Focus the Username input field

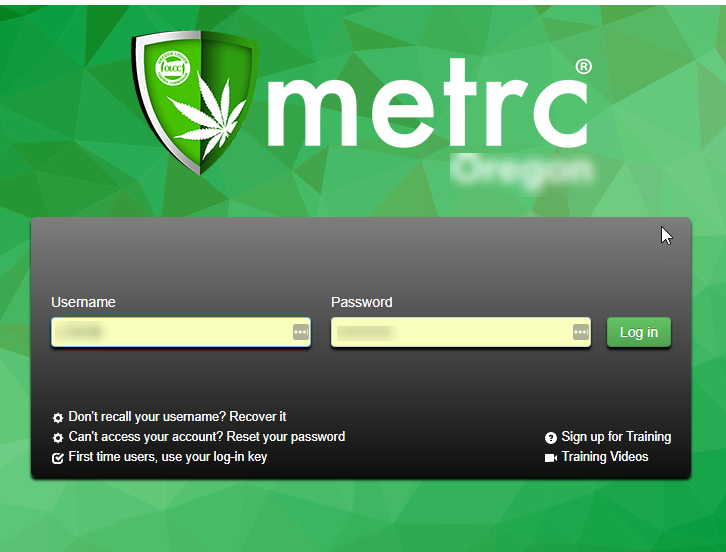tap(181, 332)
